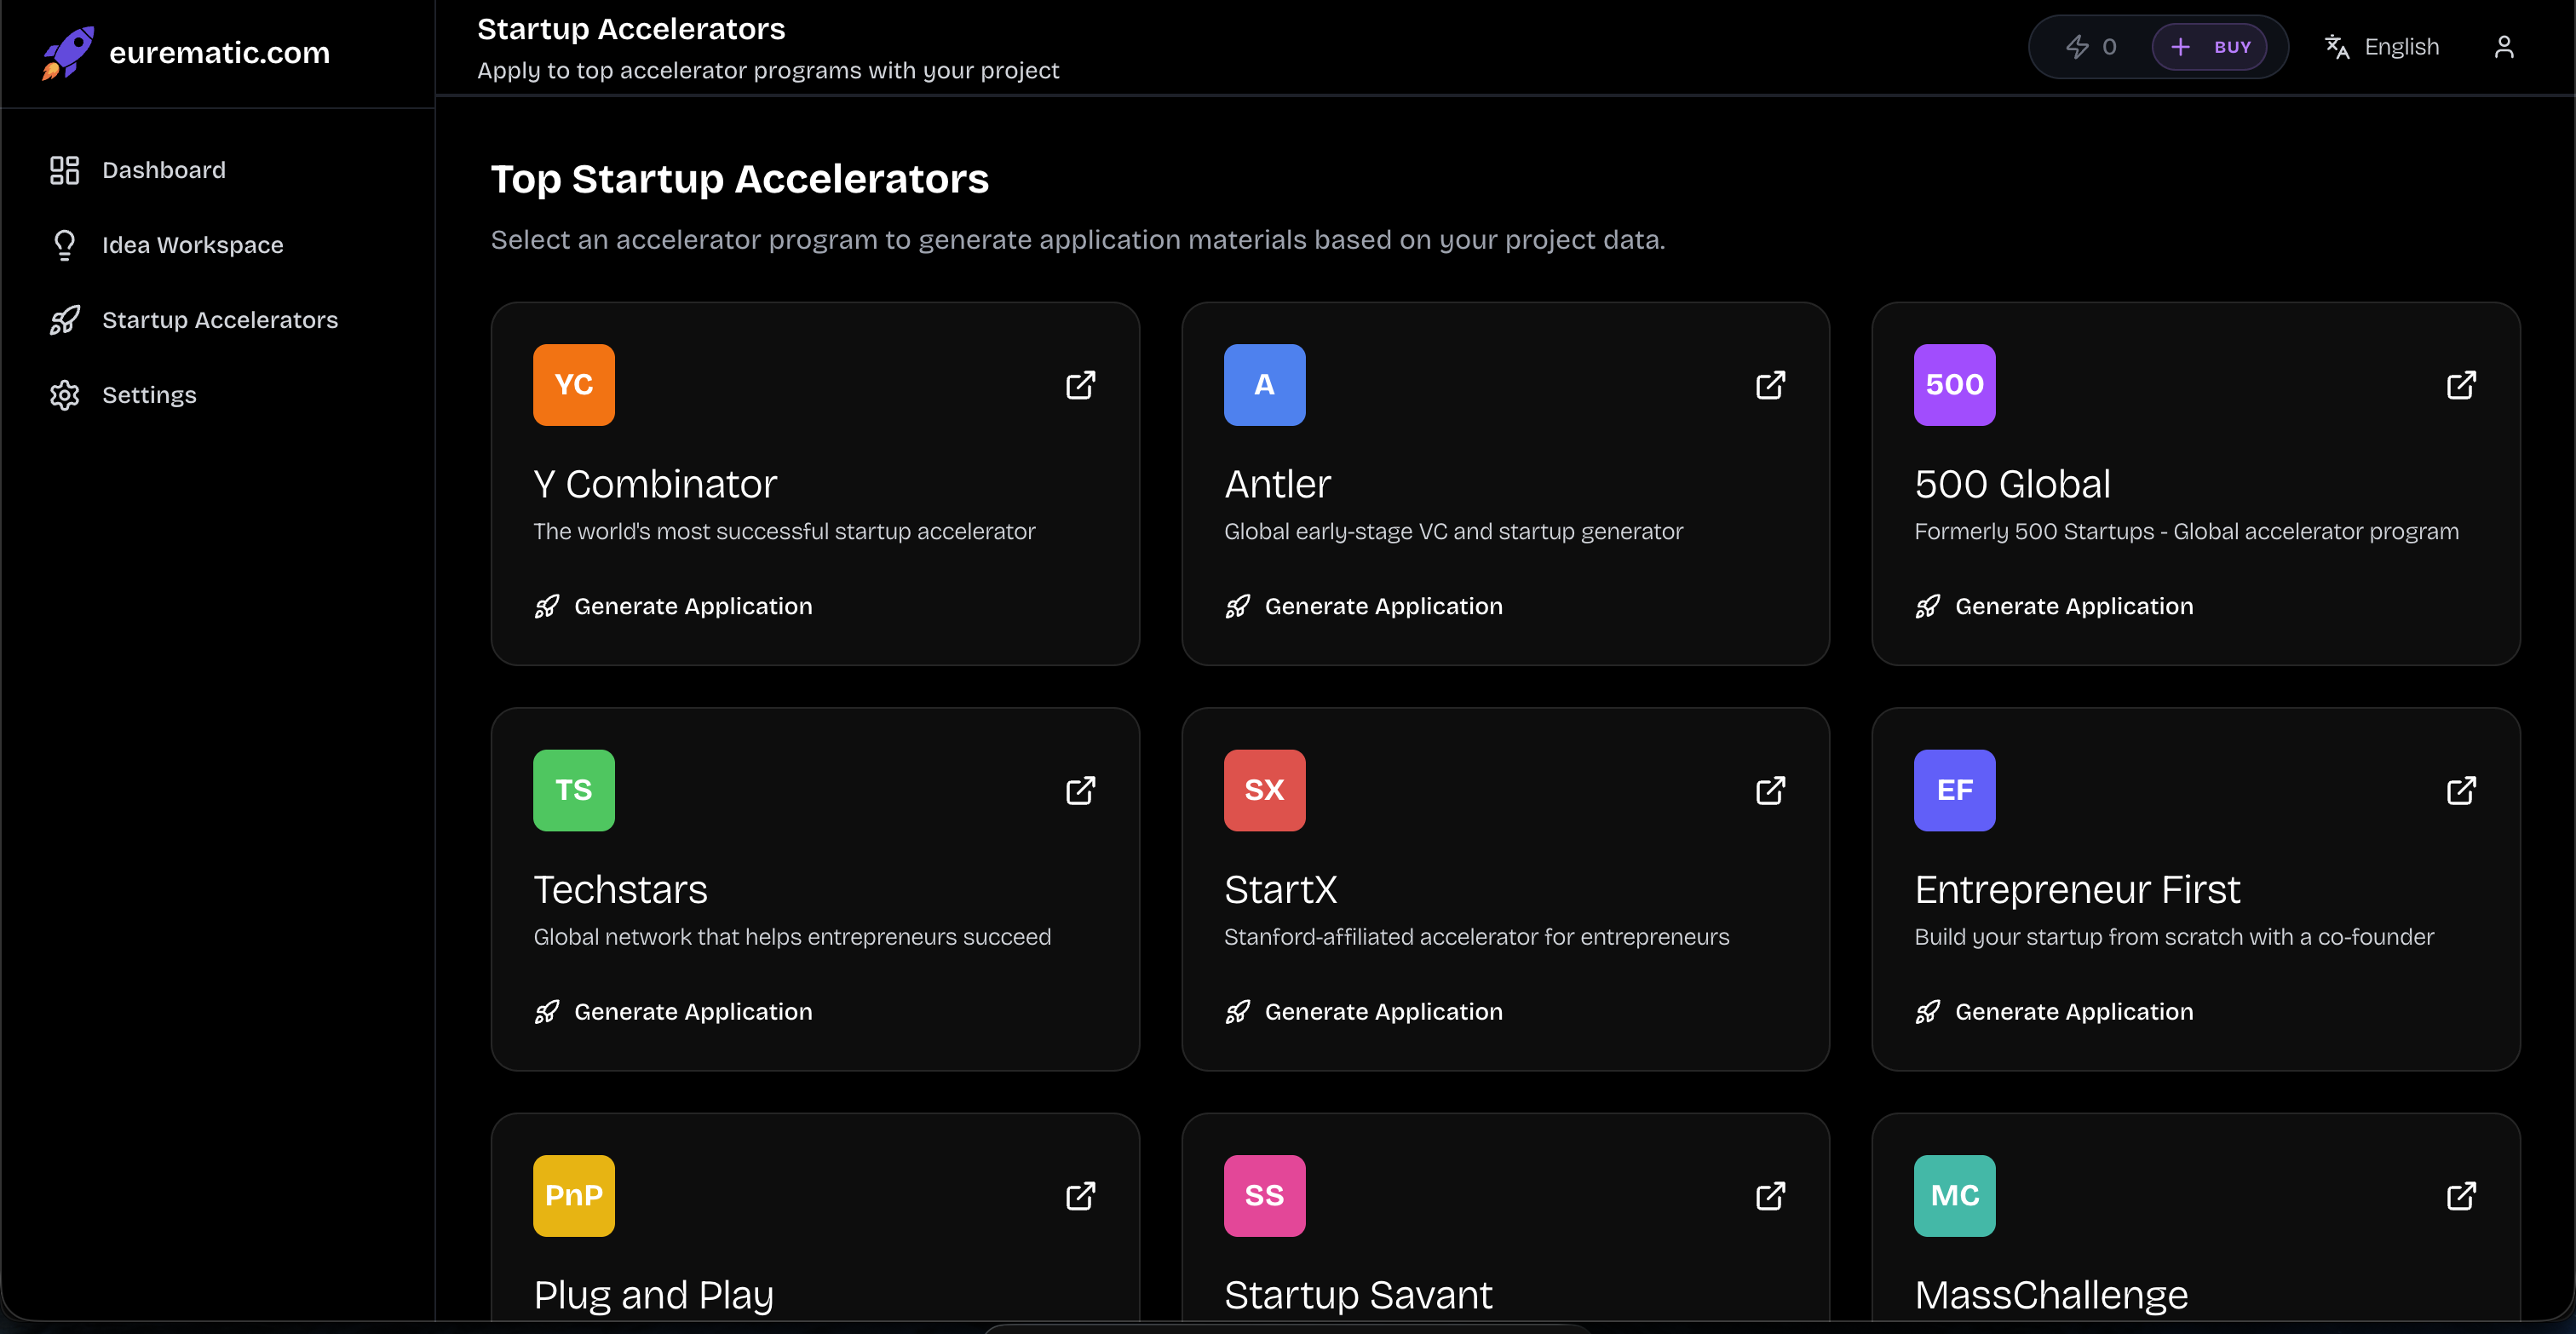Click StartX external link icon
This screenshot has height=1334, width=2576.
pos(1770,790)
